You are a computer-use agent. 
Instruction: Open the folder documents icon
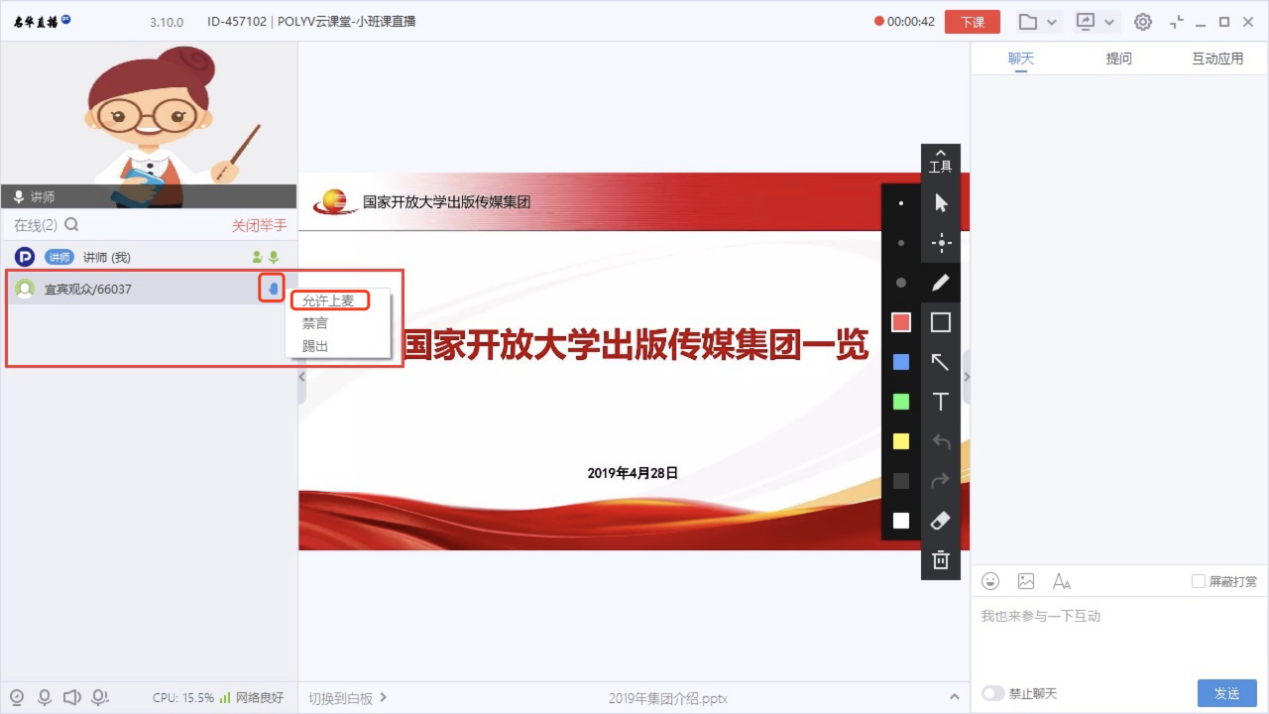click(x=1028, y=22)
